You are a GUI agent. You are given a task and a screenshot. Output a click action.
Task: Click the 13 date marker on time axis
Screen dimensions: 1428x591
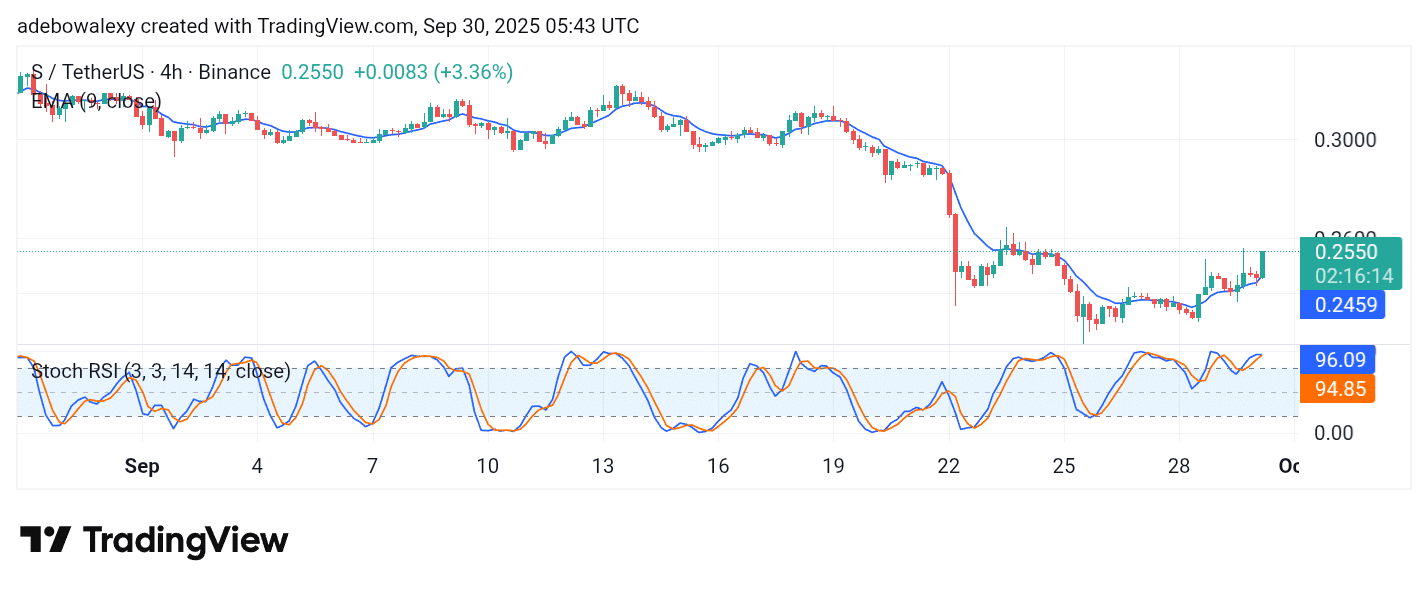pos(602,467)
